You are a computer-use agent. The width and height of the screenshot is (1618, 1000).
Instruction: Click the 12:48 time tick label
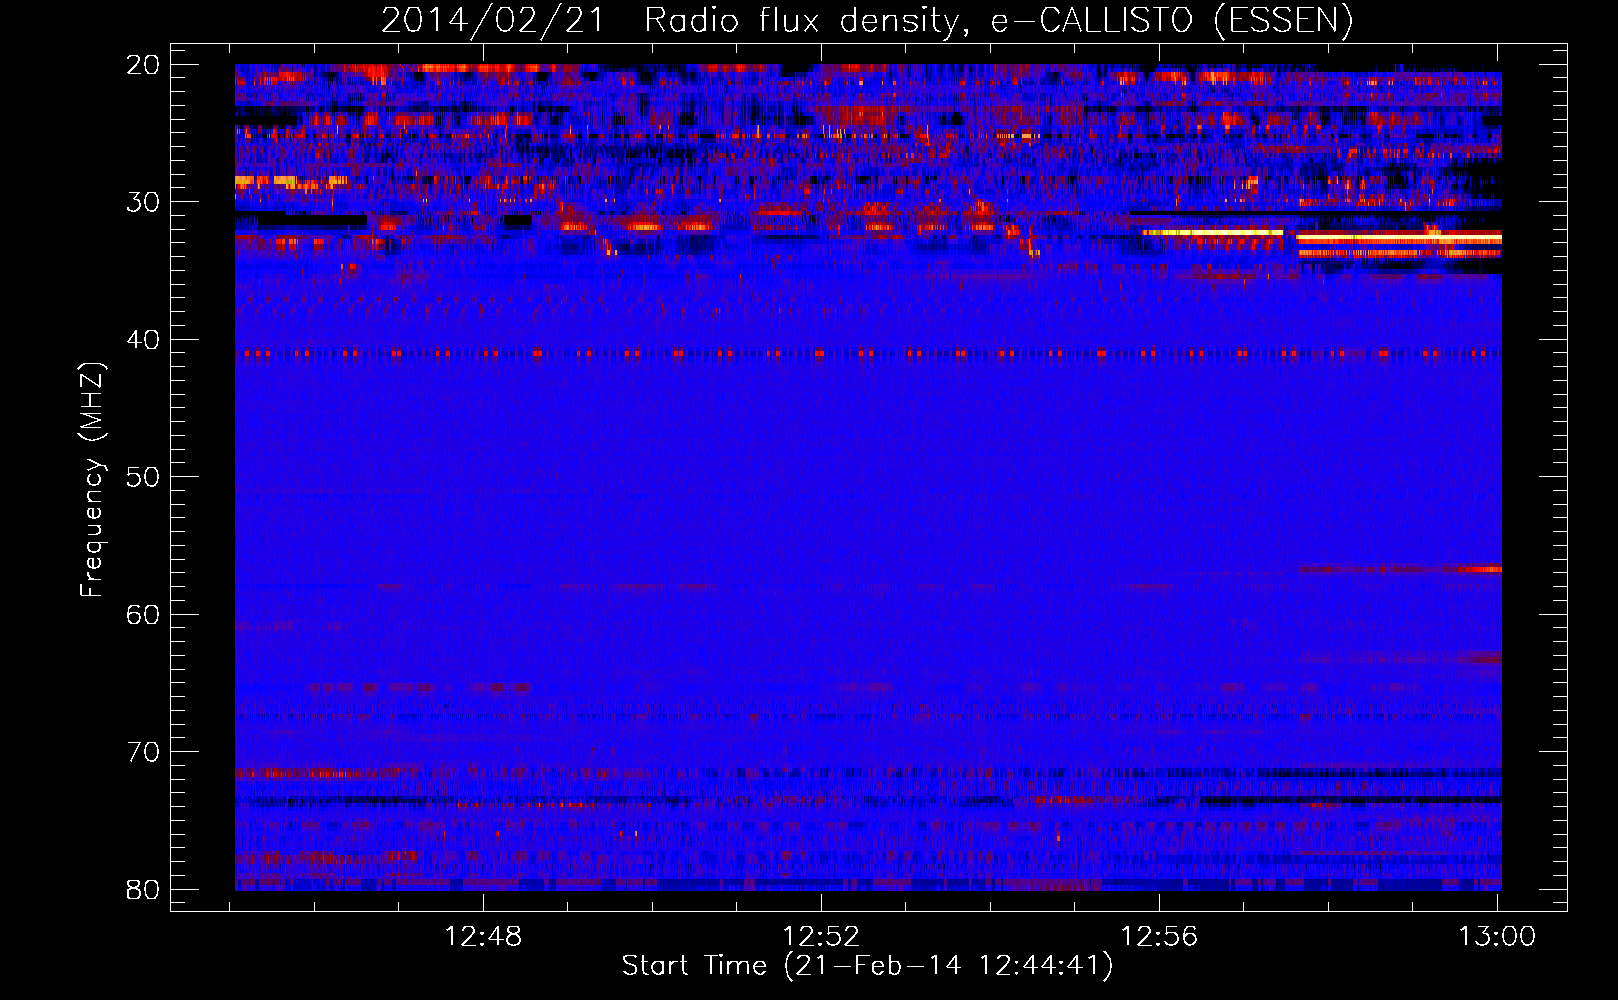pos(484,936)
